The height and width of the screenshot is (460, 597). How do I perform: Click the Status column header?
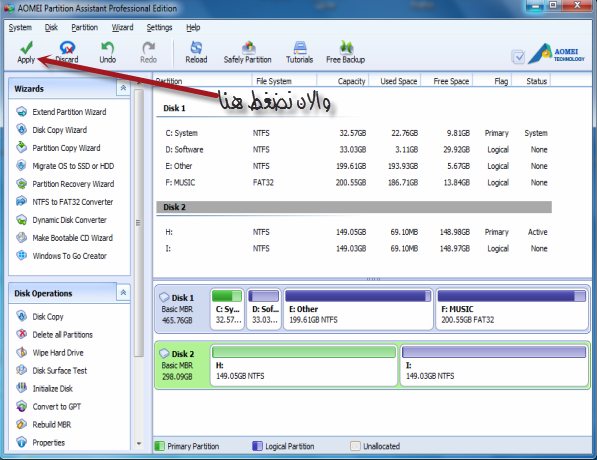[x=532, y=81]
